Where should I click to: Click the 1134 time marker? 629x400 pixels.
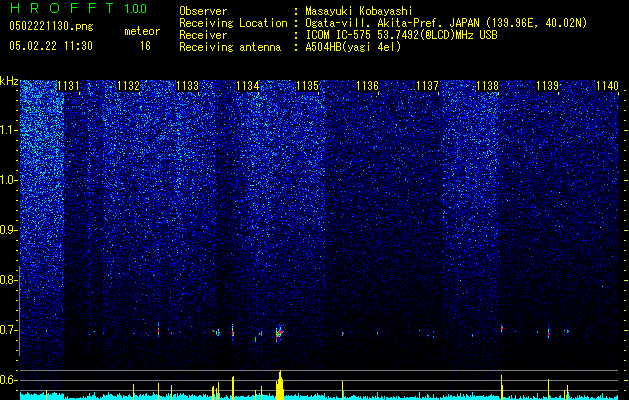click(x=248, y=86)
